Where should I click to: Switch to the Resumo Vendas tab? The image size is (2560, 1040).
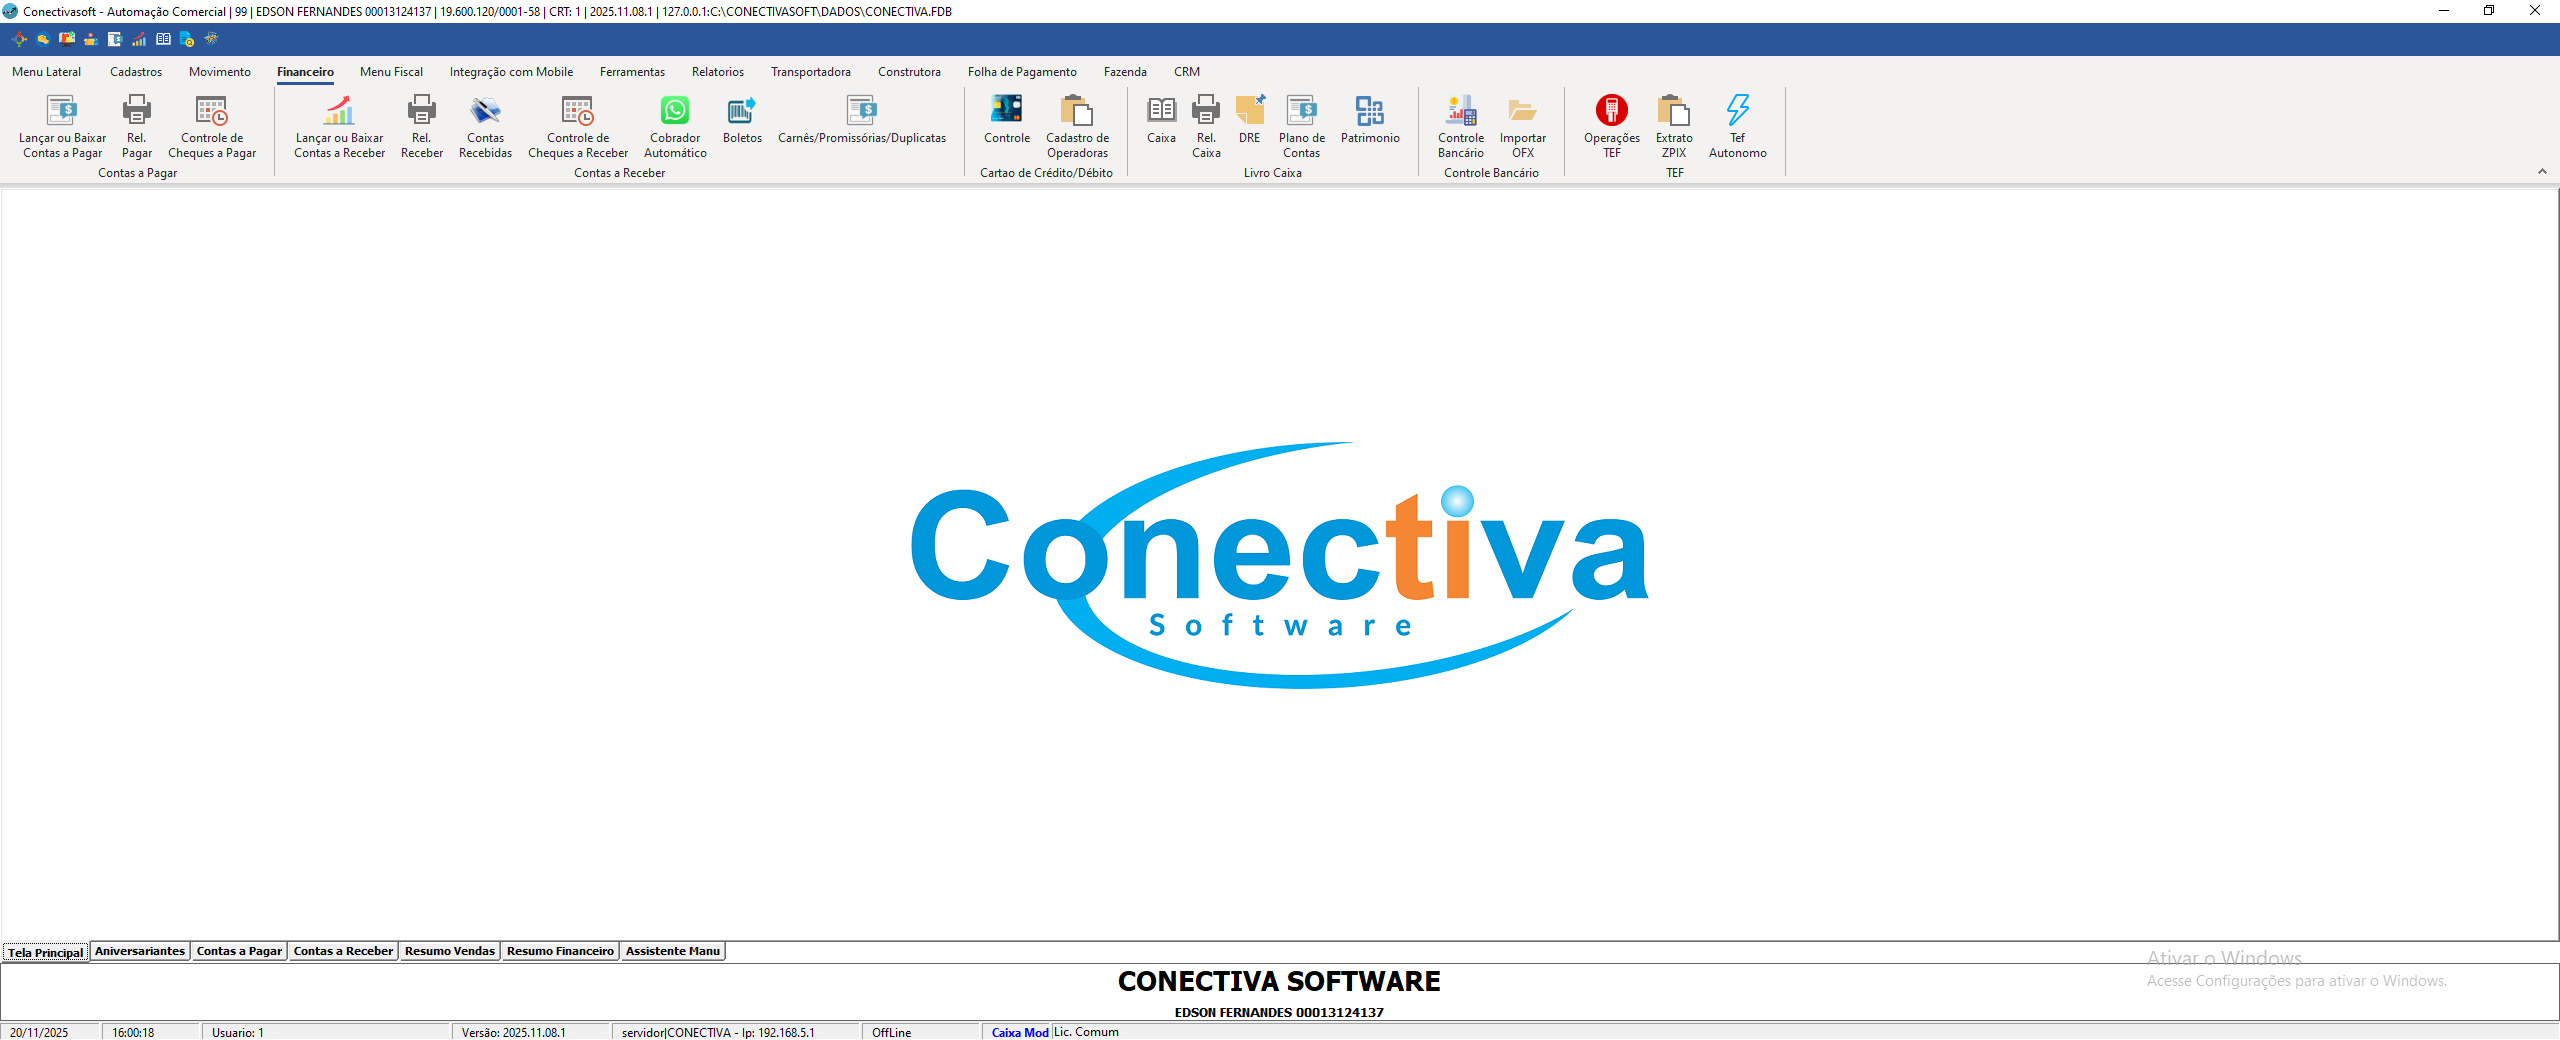[450, 951]
